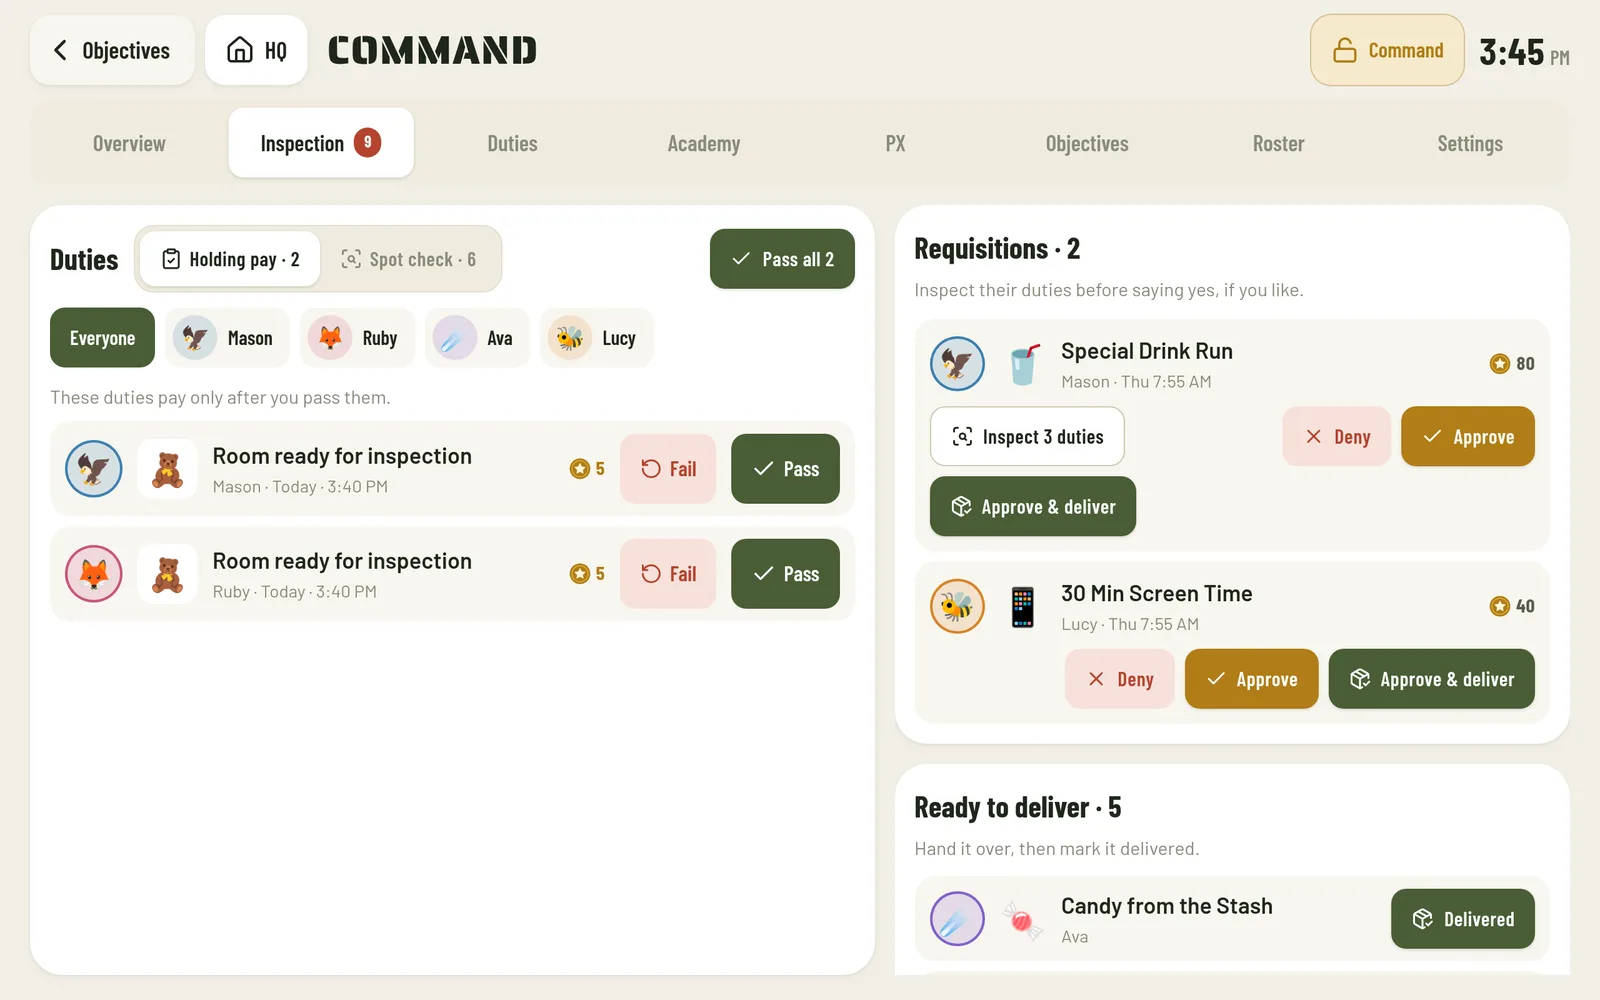Open the Settings tab
This screenshot has width=1600, height=1000.
(x=1470, y=143)
